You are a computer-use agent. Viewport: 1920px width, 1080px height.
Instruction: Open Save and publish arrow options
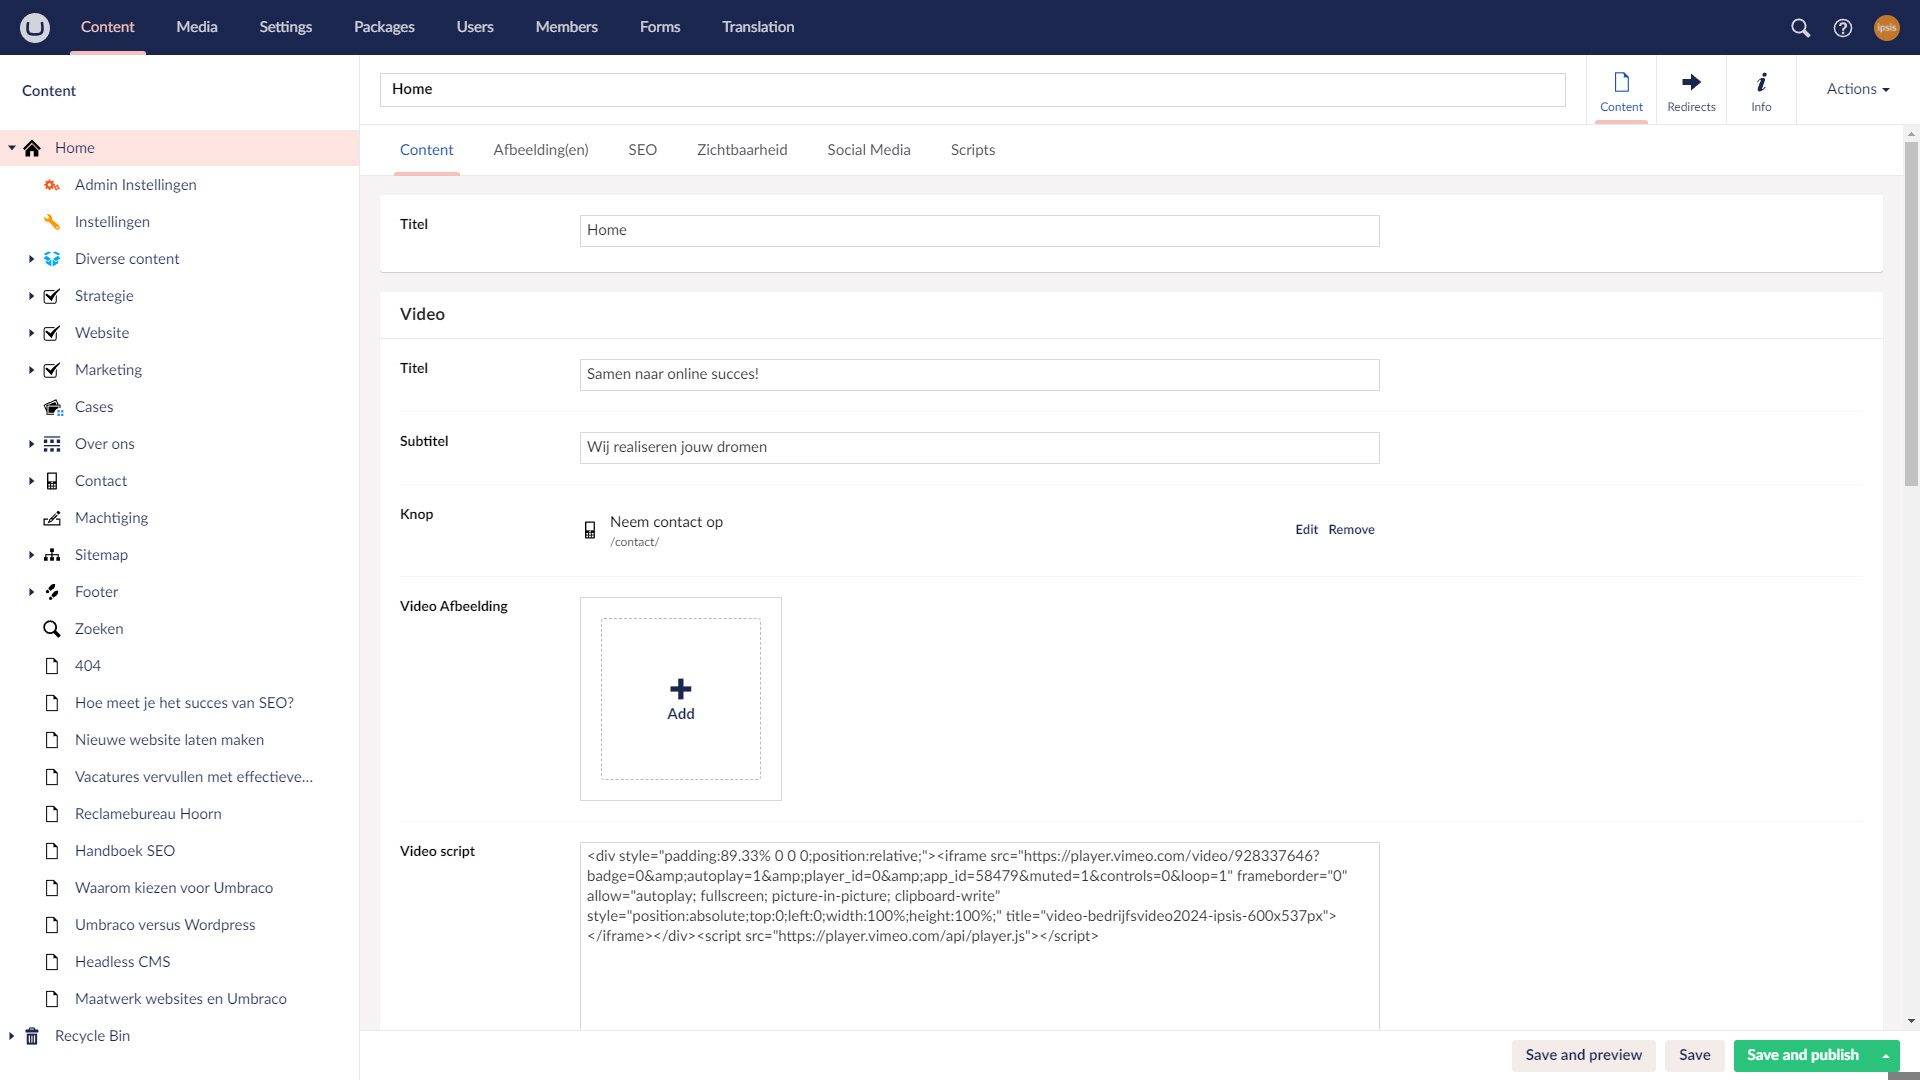point(1886,1056)
